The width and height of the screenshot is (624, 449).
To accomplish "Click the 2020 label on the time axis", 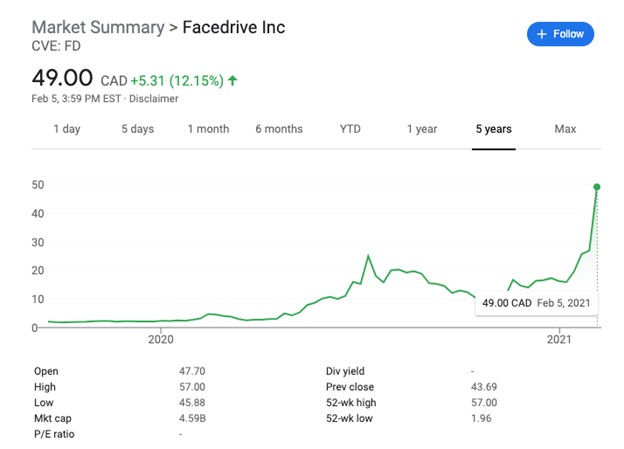I will 161,340.
